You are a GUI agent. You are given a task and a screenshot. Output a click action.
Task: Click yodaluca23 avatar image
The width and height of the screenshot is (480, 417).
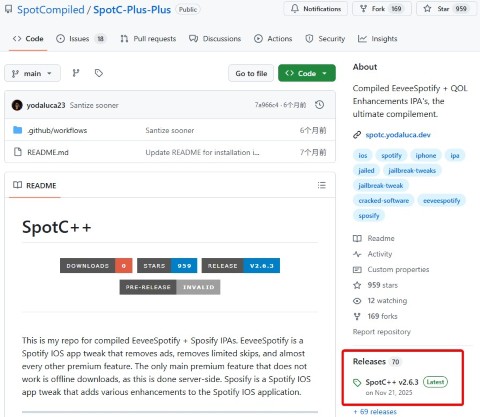[17, 105]
